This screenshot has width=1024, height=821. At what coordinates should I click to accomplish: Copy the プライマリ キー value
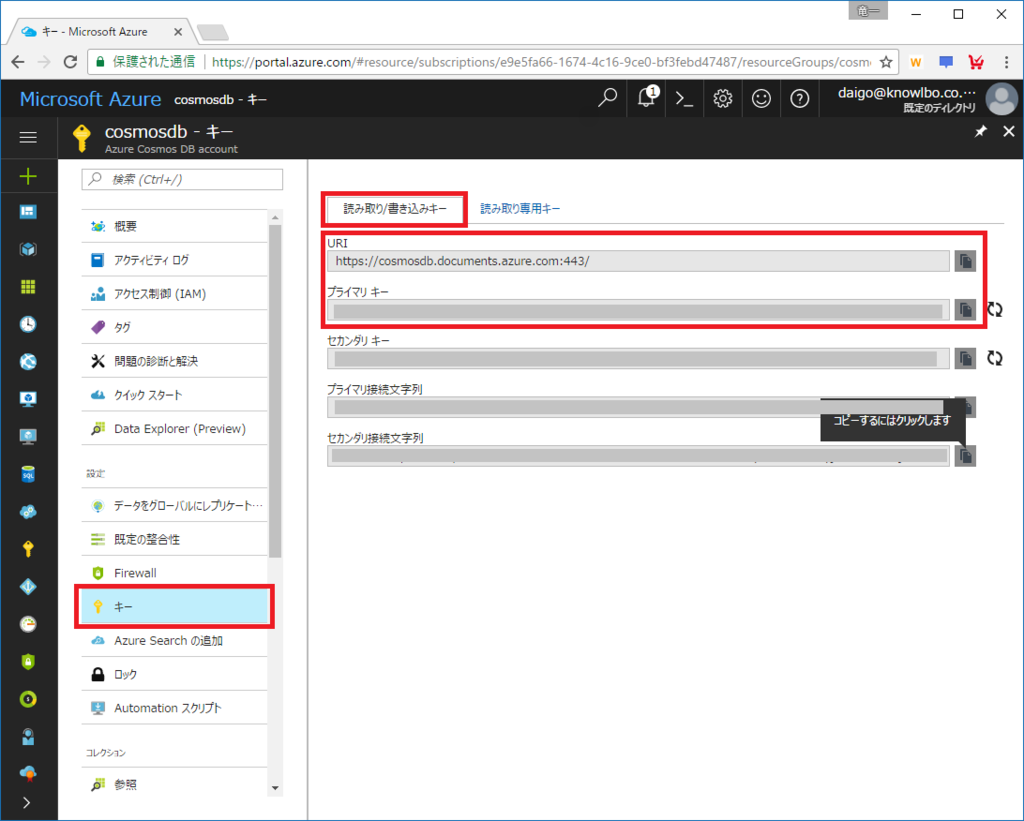pos(965,310)
